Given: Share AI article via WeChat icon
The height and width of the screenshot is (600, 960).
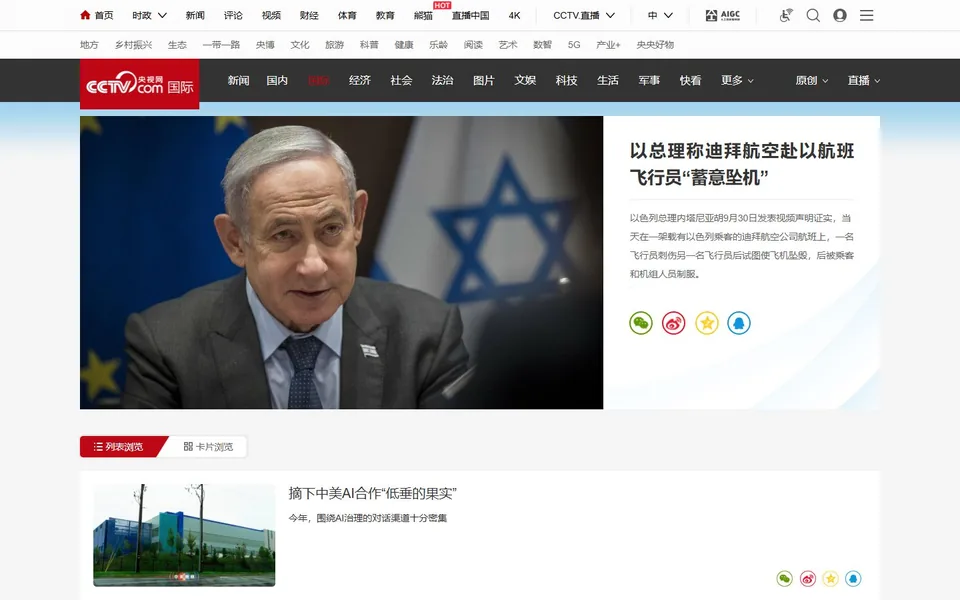Looking at the screenshot, I should click(784, 578).
